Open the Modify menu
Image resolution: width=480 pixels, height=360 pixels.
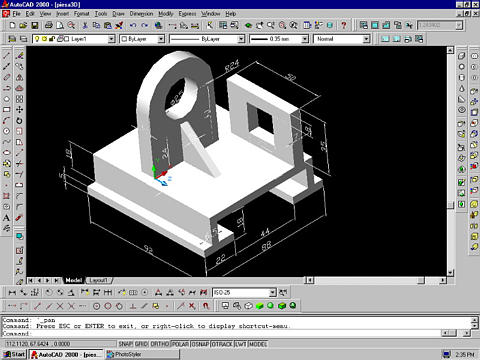click(166, 14)
